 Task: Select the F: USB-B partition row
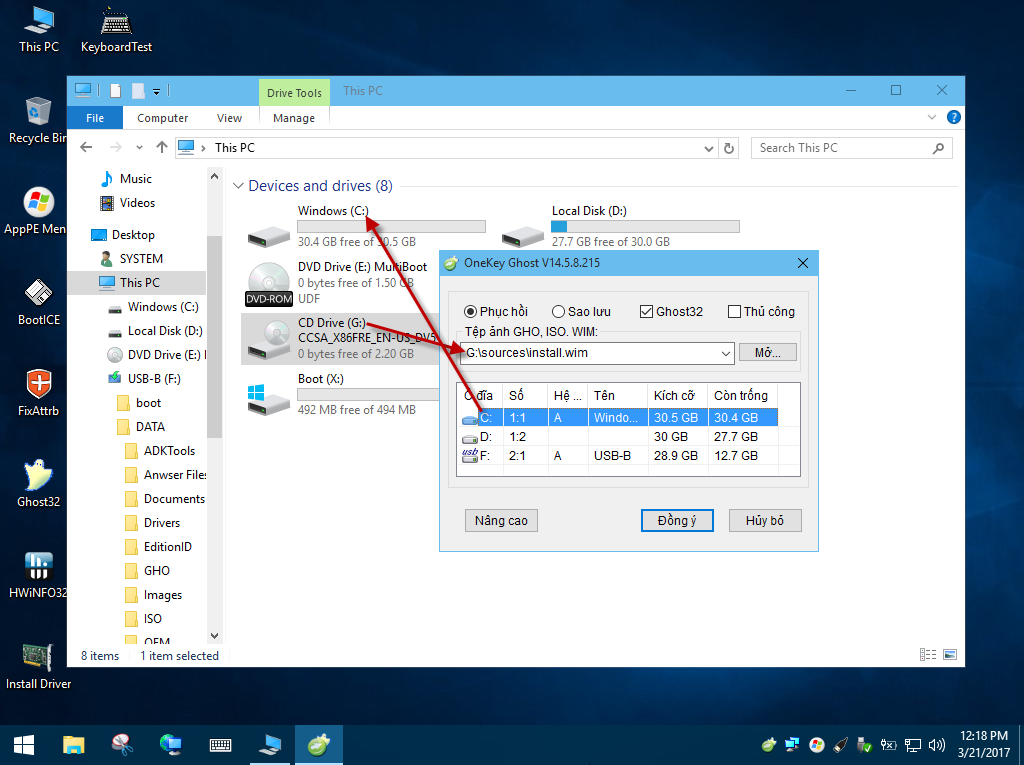[620, 455]
